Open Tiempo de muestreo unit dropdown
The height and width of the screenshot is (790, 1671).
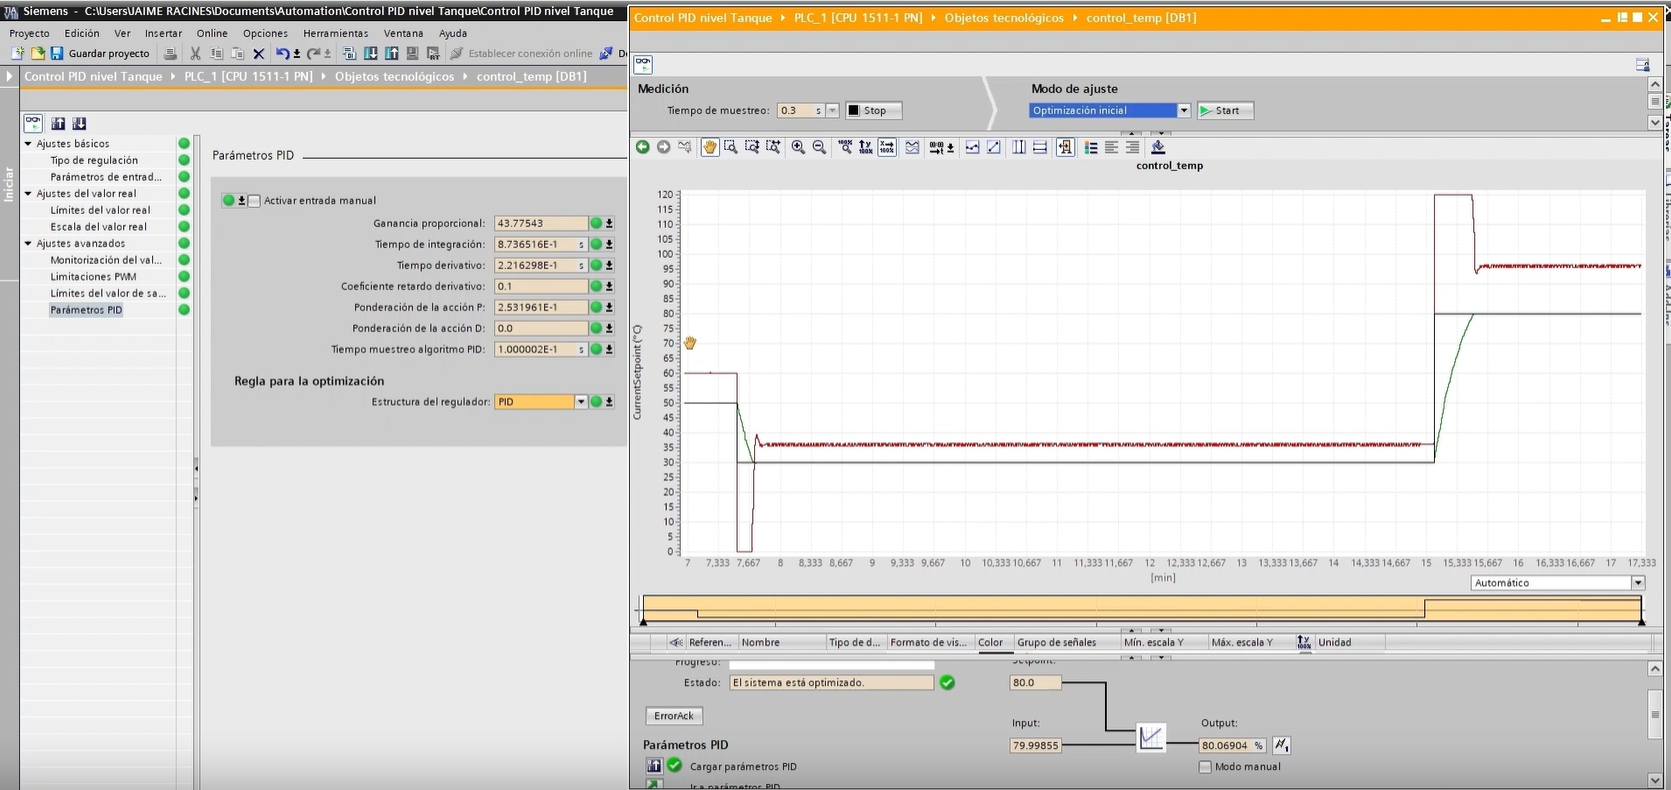coord(832,111)
